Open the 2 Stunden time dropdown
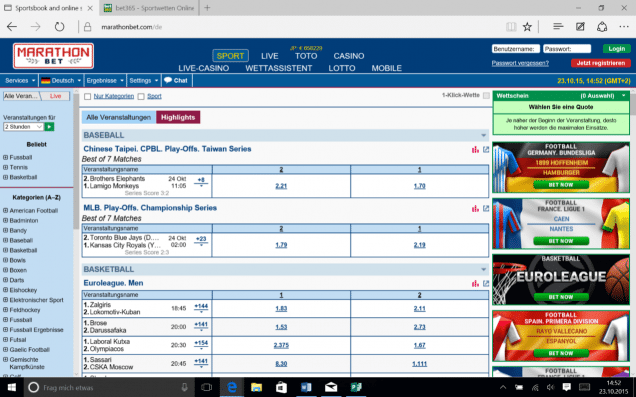The height and width of the screenshot is (397, 636). click(24, 127)
